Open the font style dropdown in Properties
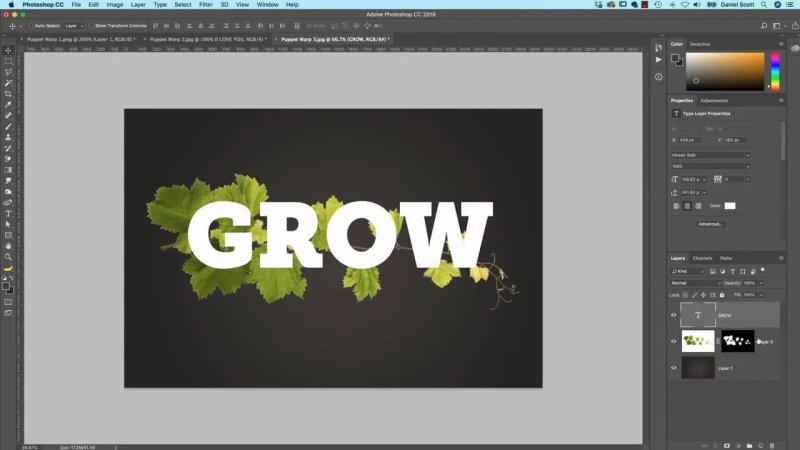 pos(710,166)
